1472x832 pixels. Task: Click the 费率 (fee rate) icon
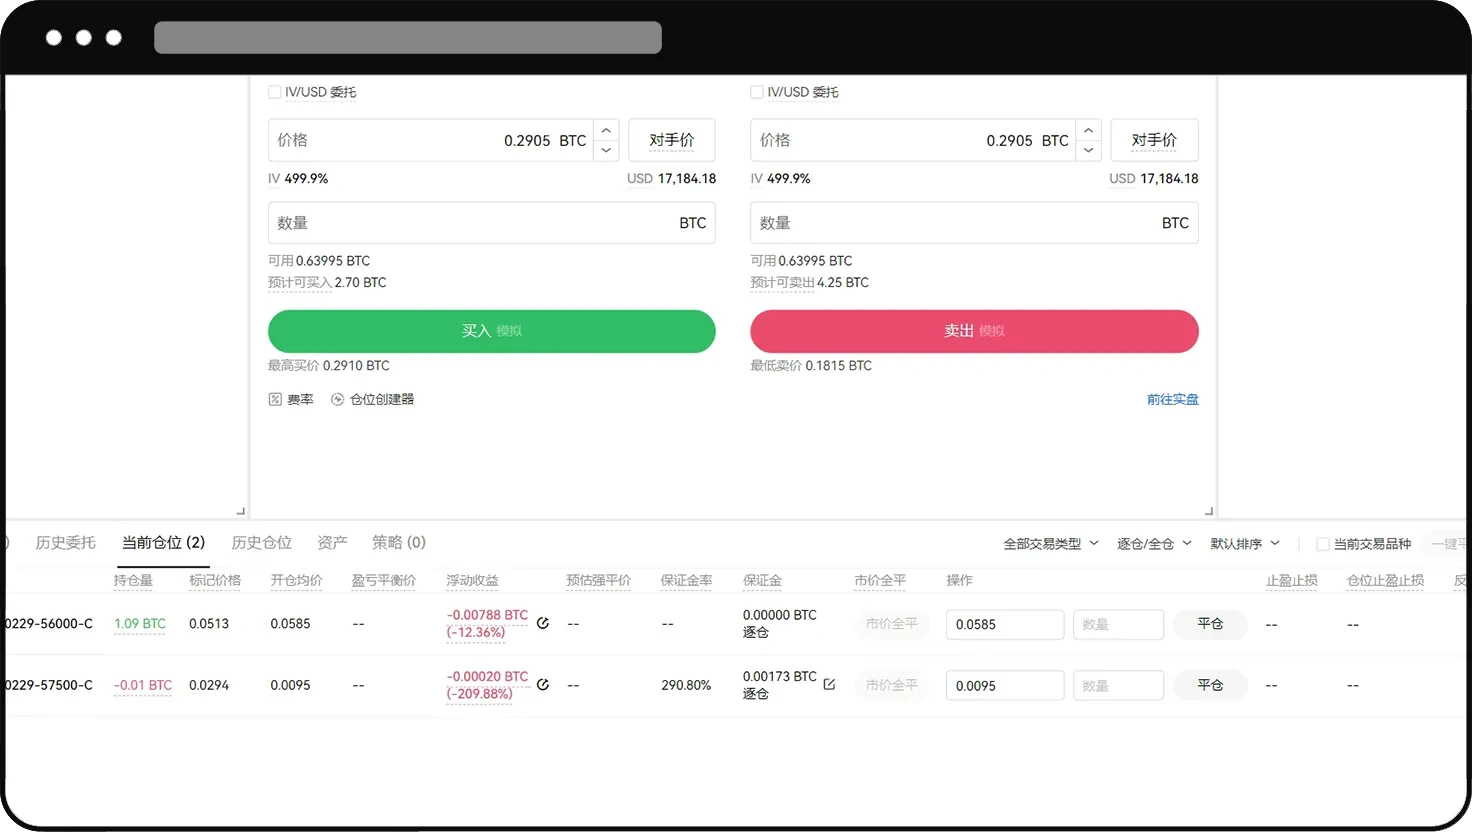(x=276, y=399)
